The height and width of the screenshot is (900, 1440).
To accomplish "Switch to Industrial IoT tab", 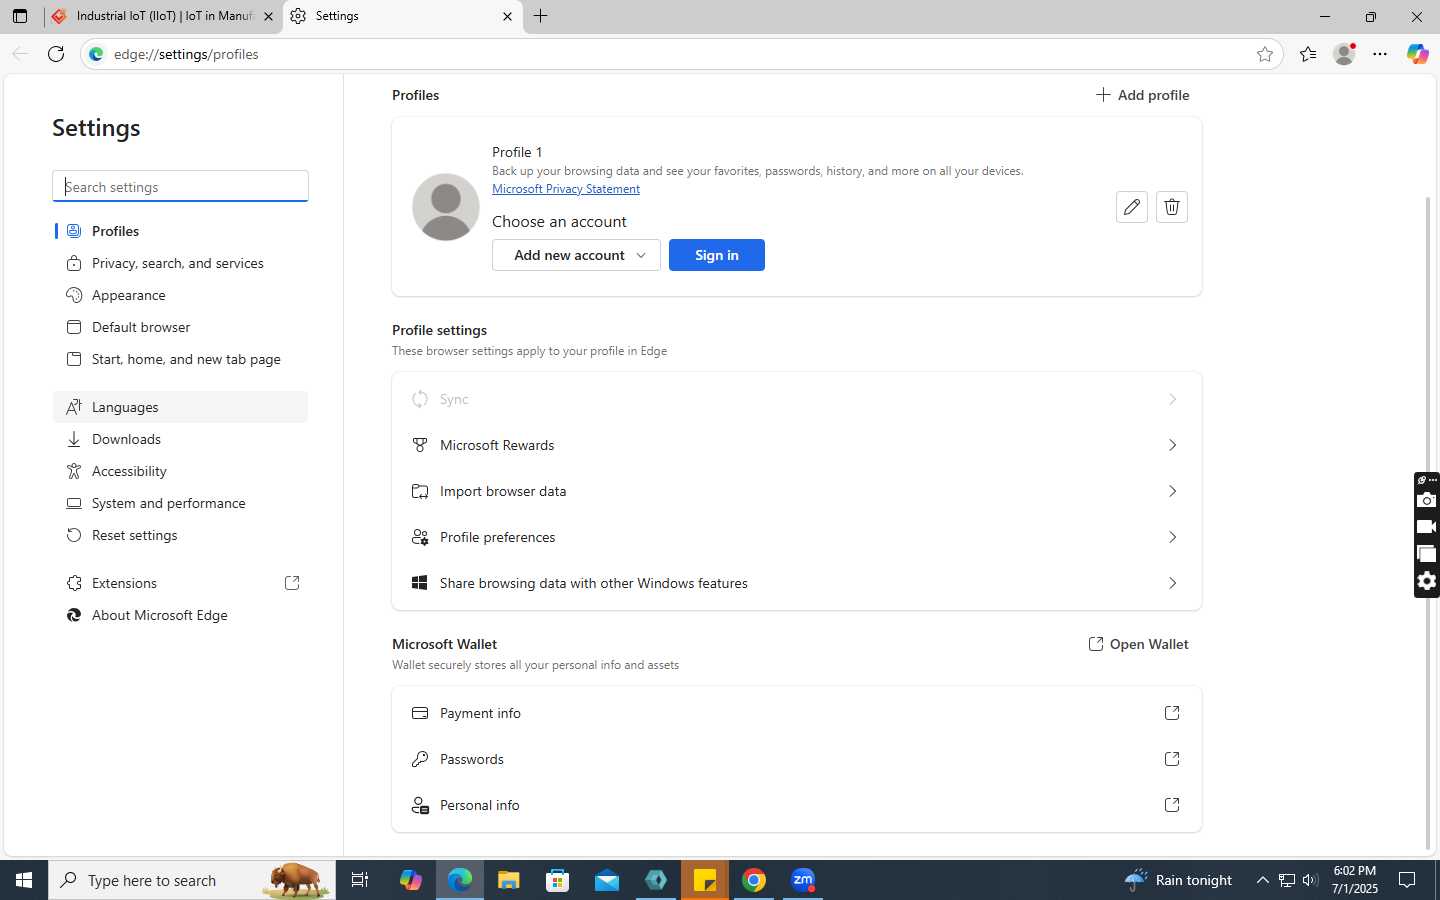I will tap(164, 16).
